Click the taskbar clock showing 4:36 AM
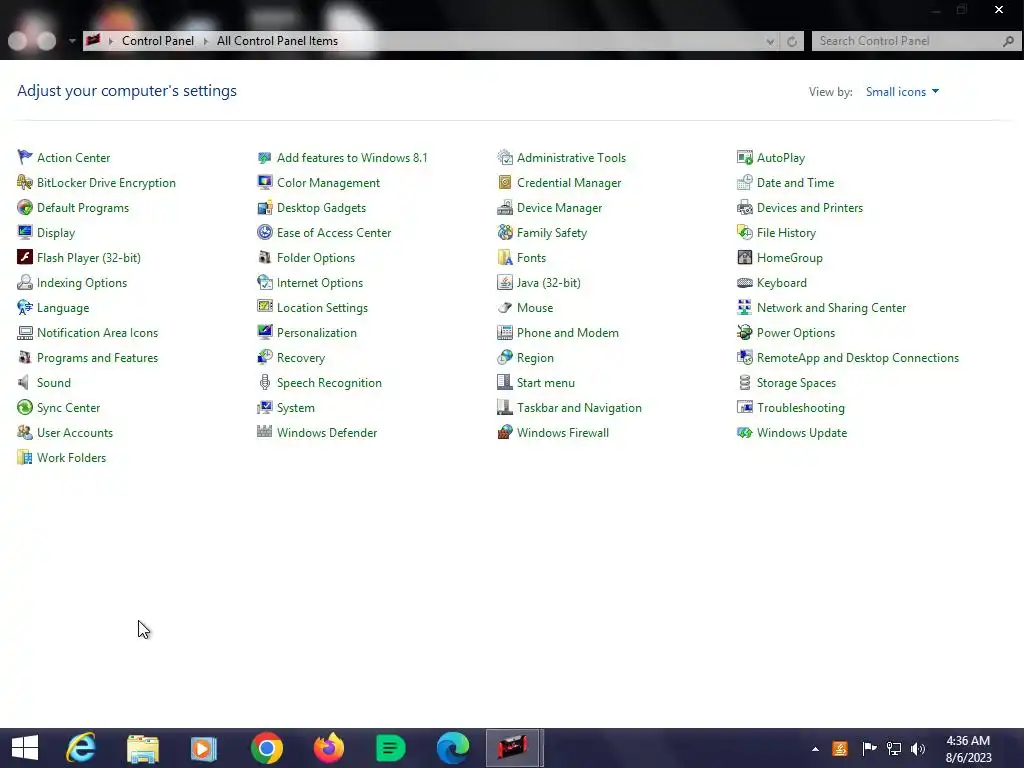Screen dimensions: 1024x768 point(968,748)
